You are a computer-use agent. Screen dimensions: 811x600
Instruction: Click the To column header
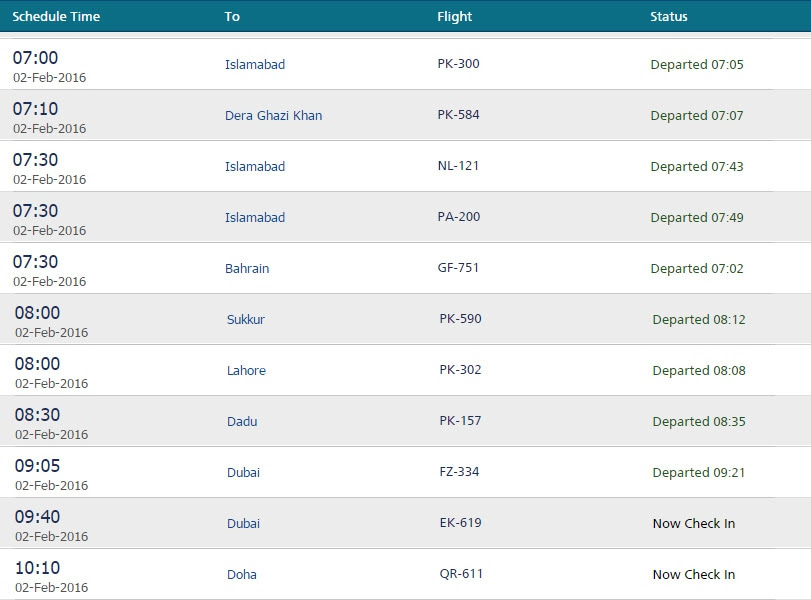[x=232, y=17]
